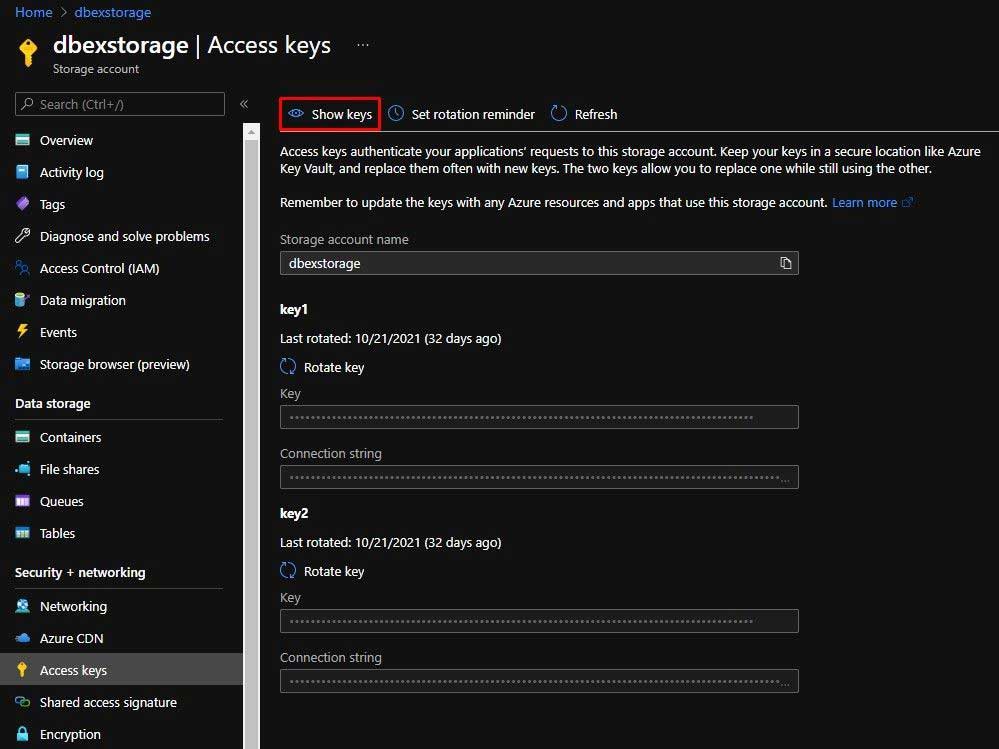Click the Storage browser folder icon

(x=22, y=364)
